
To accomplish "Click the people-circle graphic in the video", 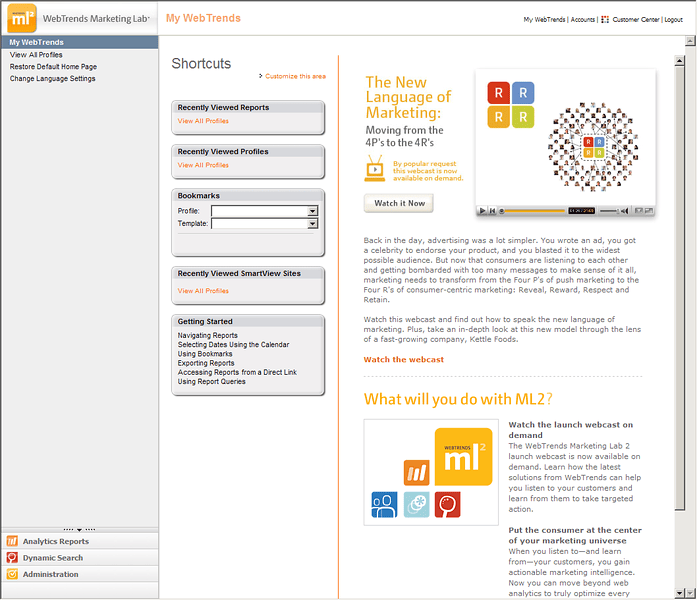I will [x=593, y=147].
